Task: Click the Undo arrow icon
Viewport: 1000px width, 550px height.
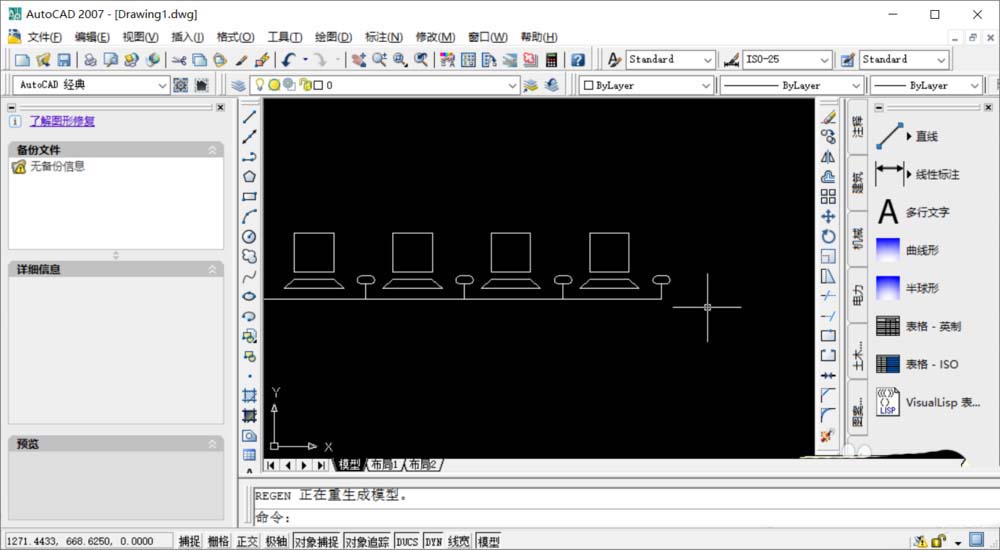Action: [289, 60]
